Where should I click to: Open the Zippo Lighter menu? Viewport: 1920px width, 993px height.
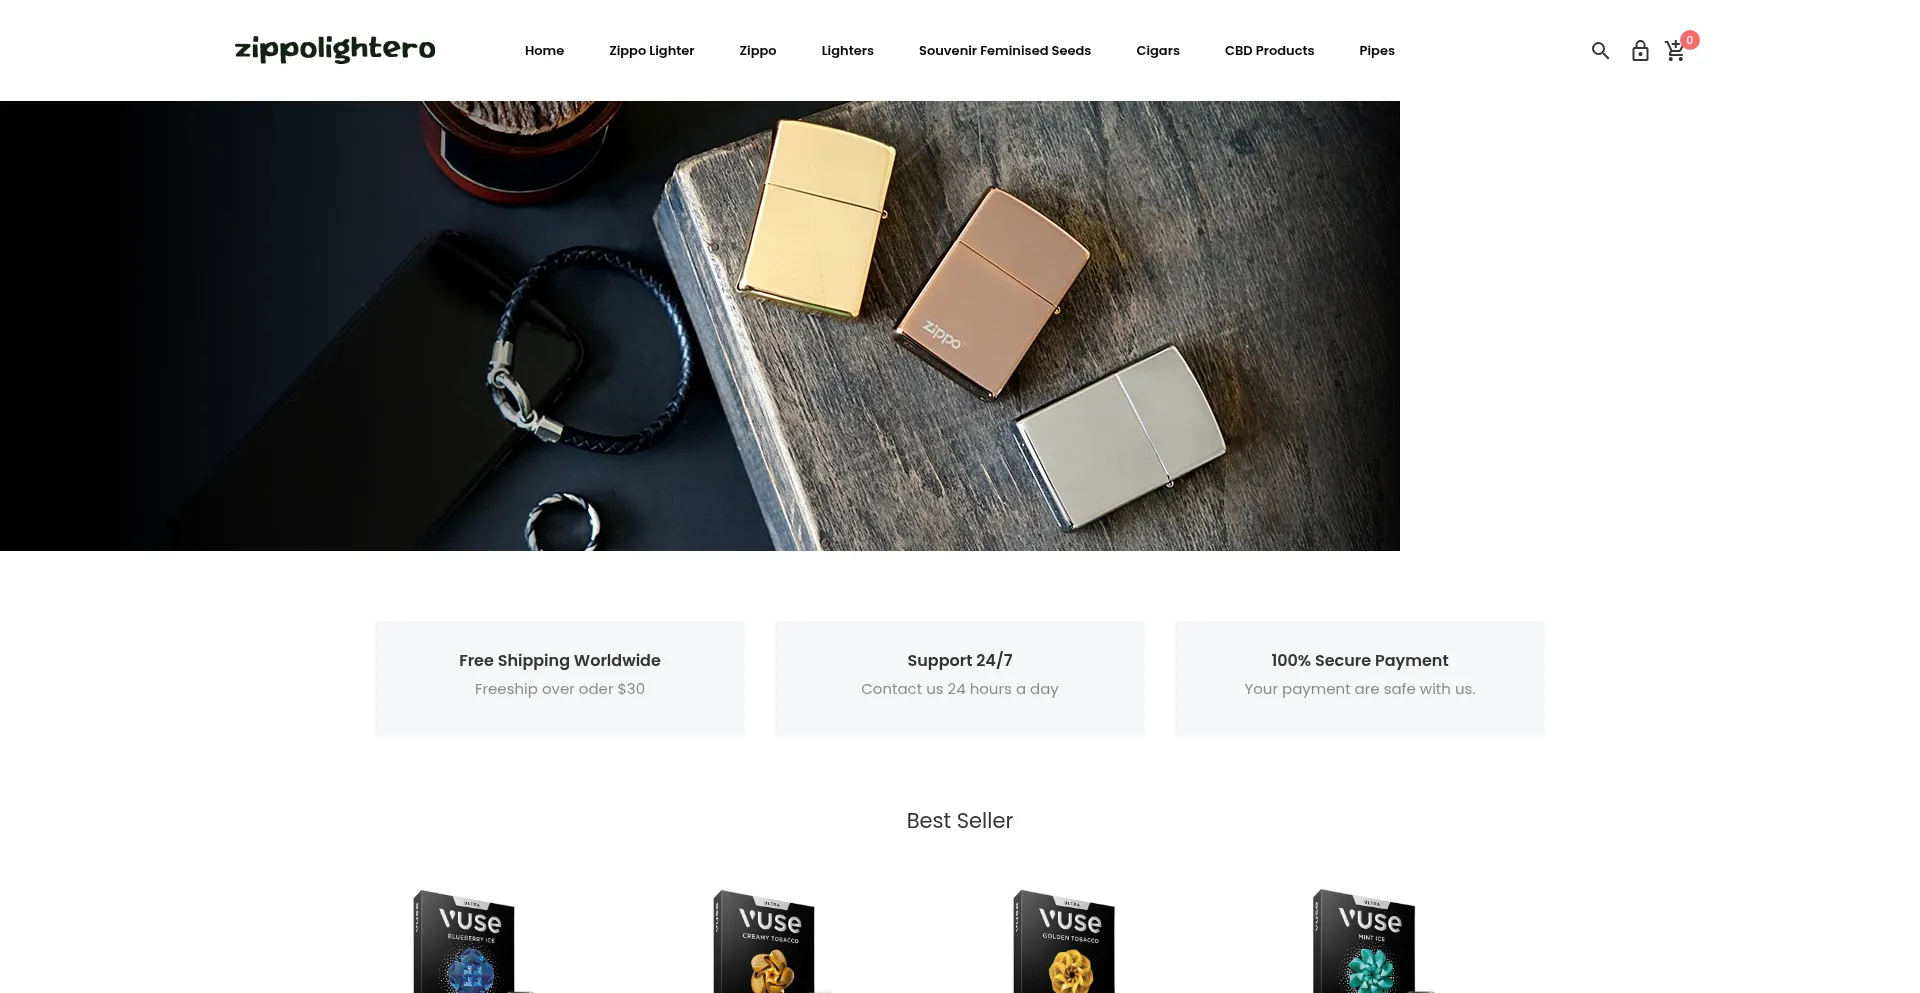651,51
